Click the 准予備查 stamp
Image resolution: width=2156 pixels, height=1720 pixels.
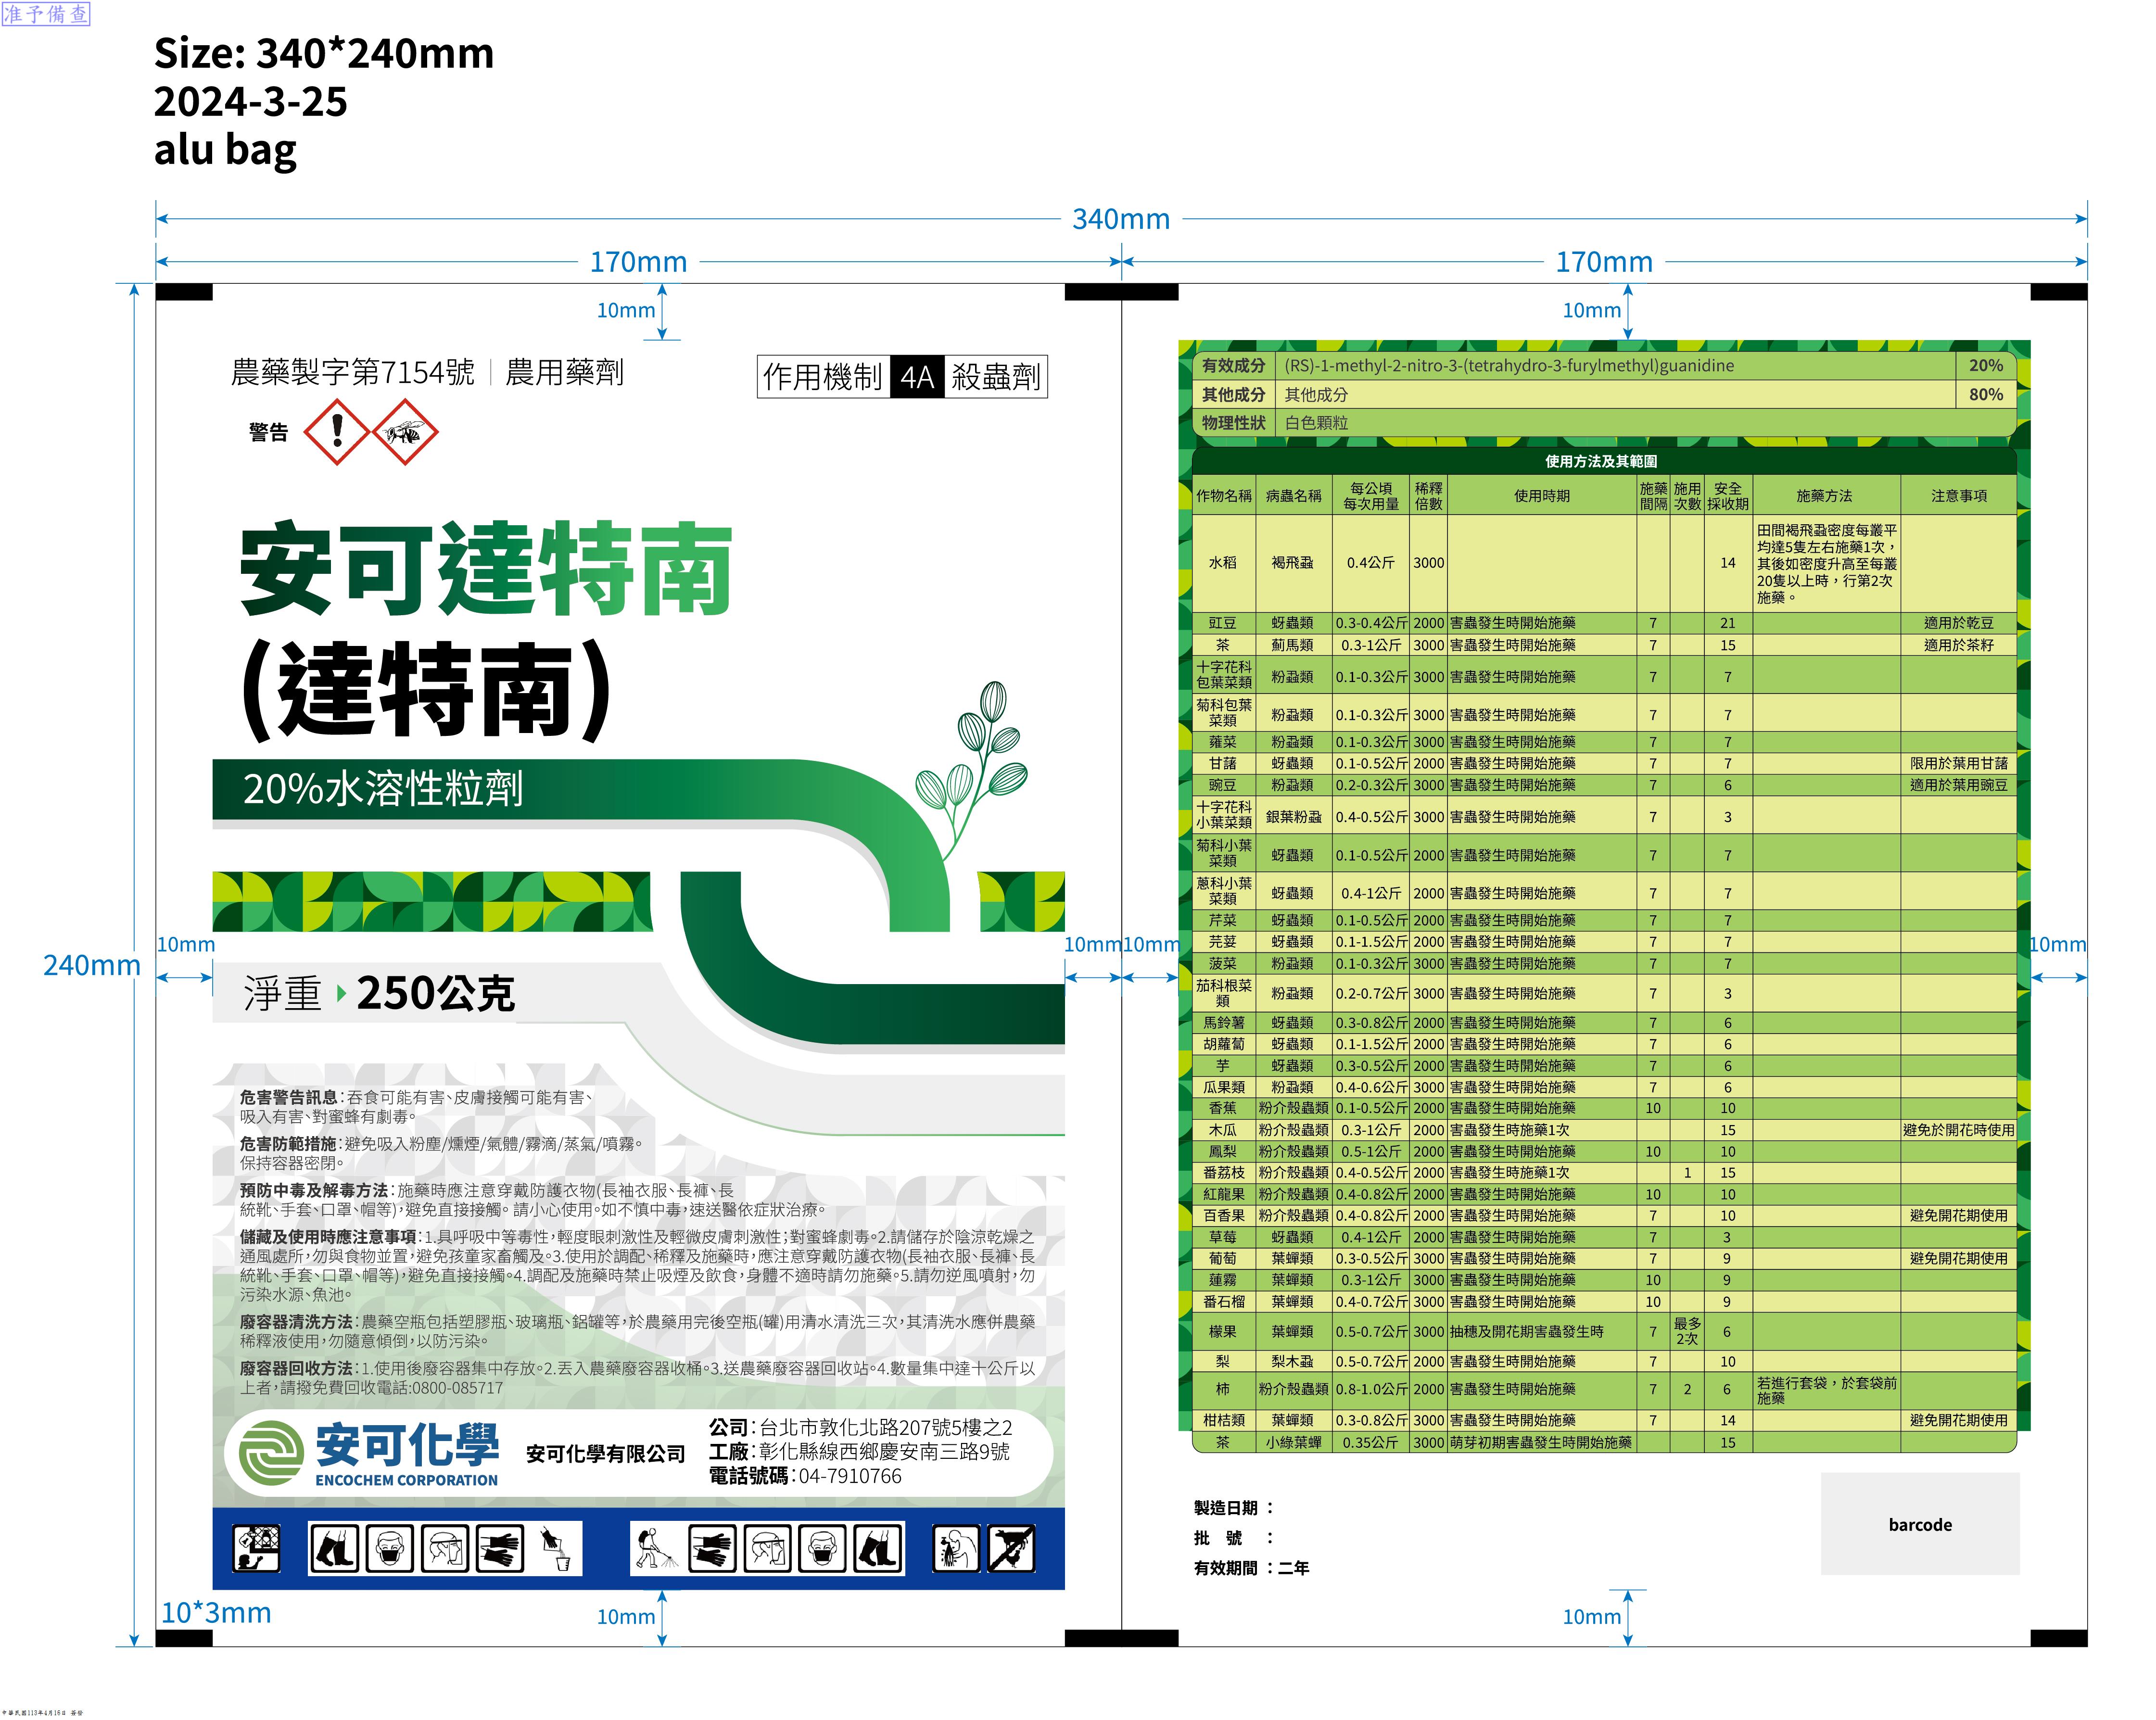pos(46,14)
